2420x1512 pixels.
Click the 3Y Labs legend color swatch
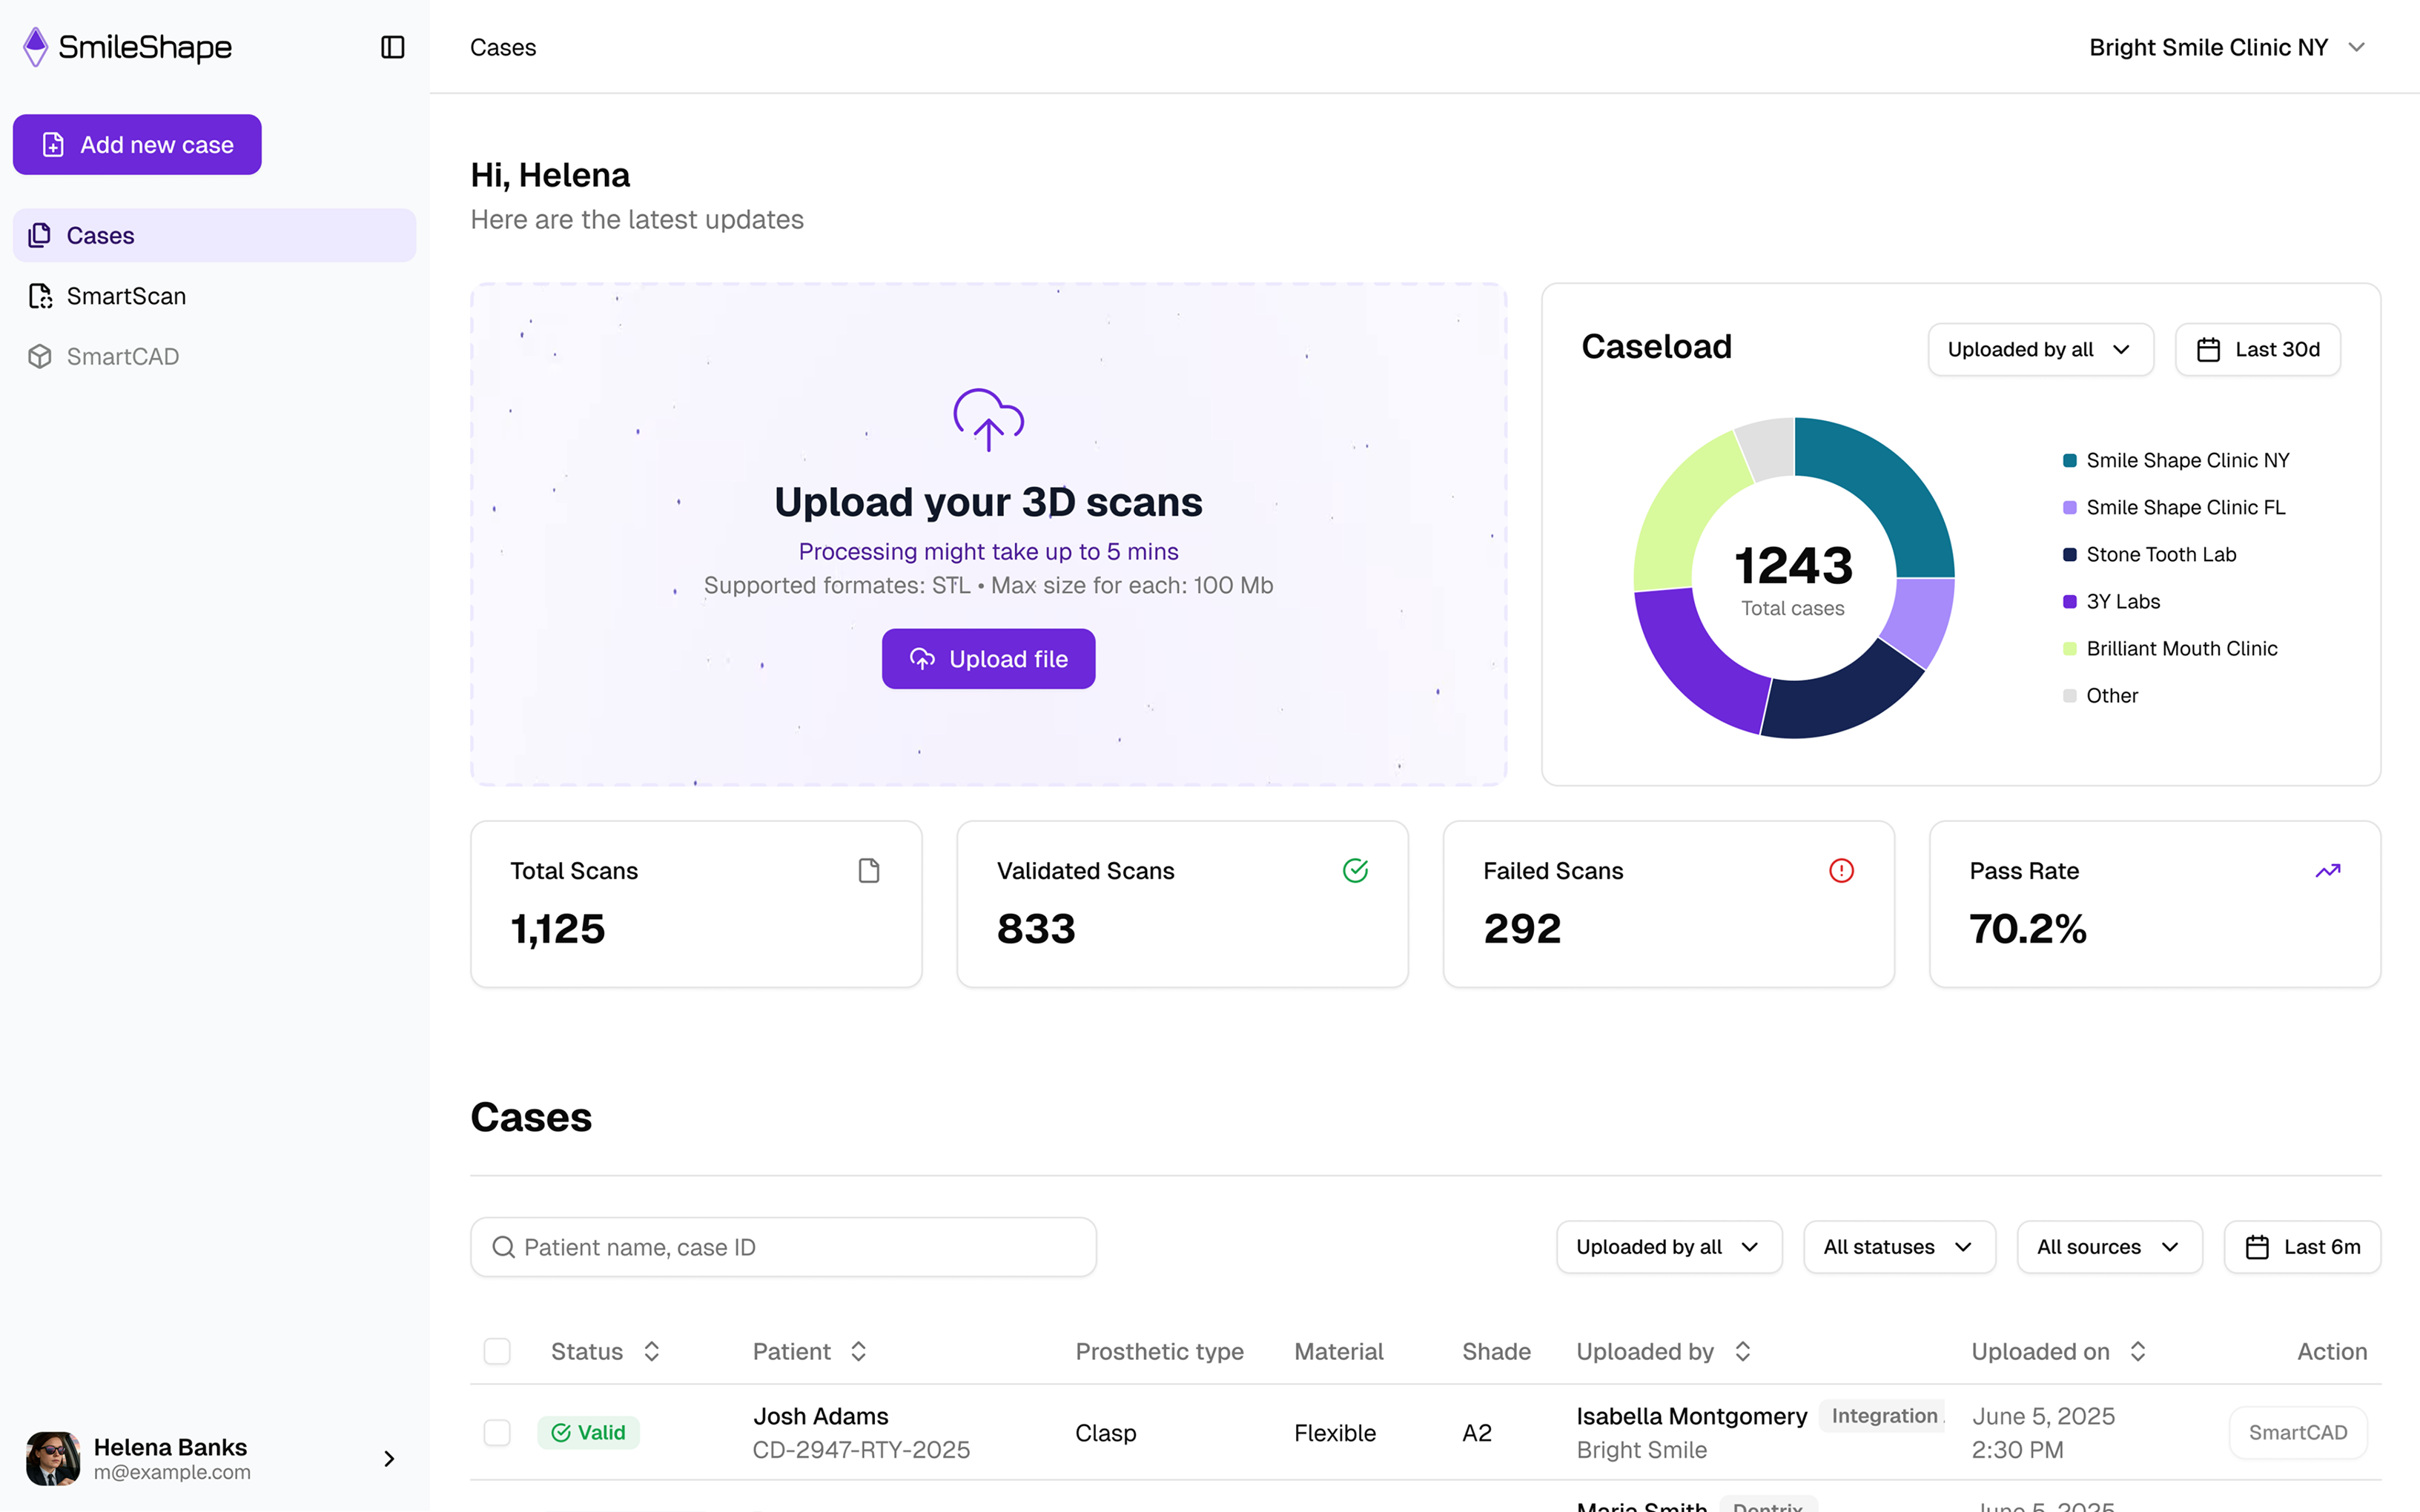(x=2069, y=601)
